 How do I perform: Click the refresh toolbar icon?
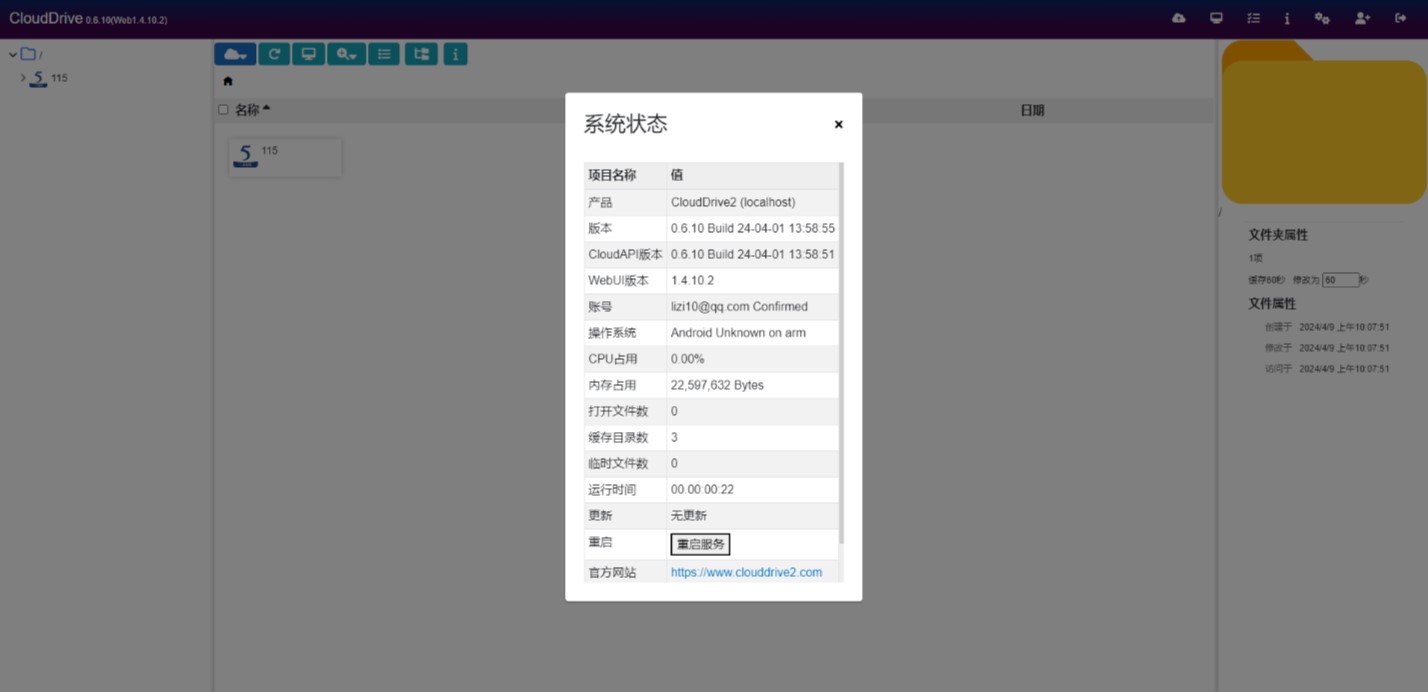pos(274,54)
